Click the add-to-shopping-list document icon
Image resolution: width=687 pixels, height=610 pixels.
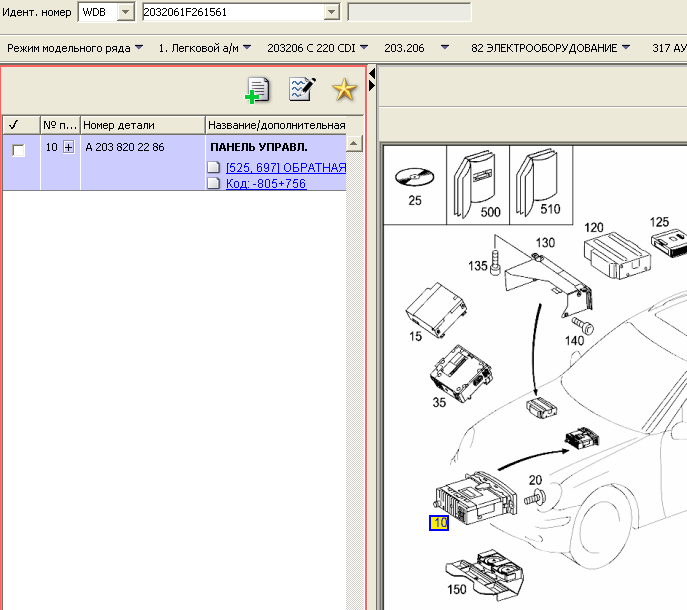coord(257,90)
